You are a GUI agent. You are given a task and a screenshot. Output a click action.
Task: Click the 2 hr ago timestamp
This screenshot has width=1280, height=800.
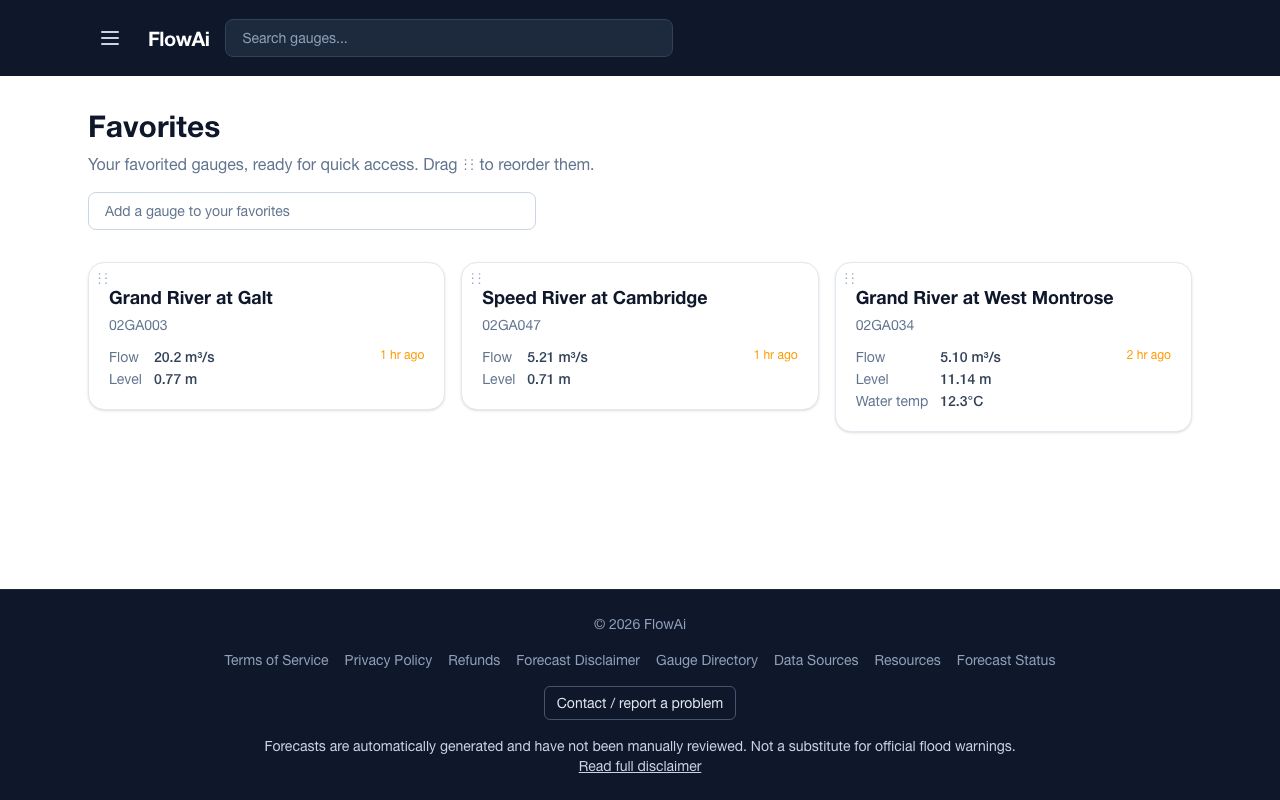click(1149, 355)
